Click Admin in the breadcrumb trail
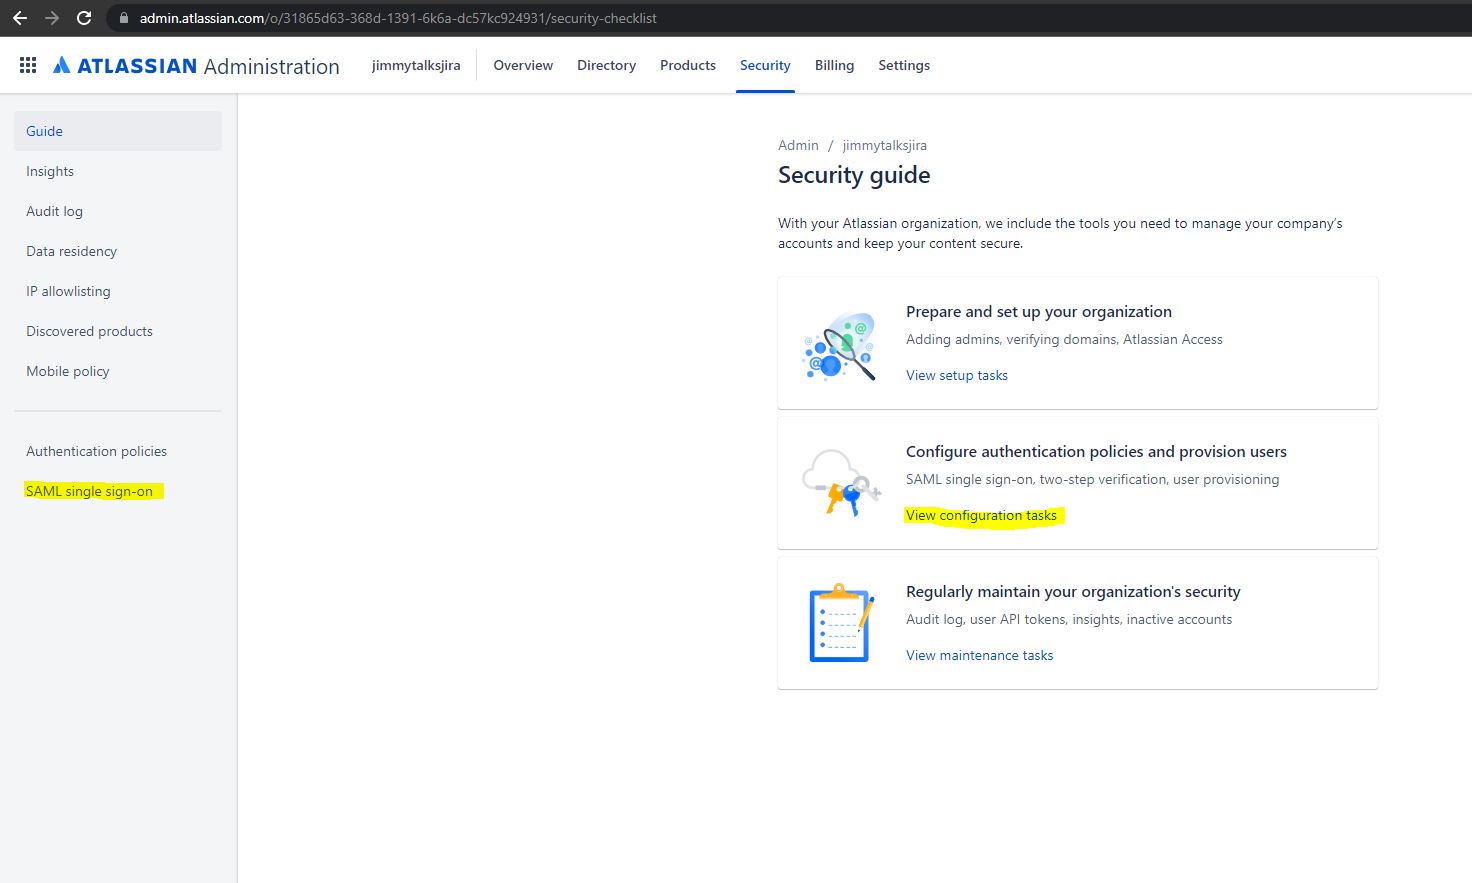This screenshot has width=1472, height=883. 798,145
